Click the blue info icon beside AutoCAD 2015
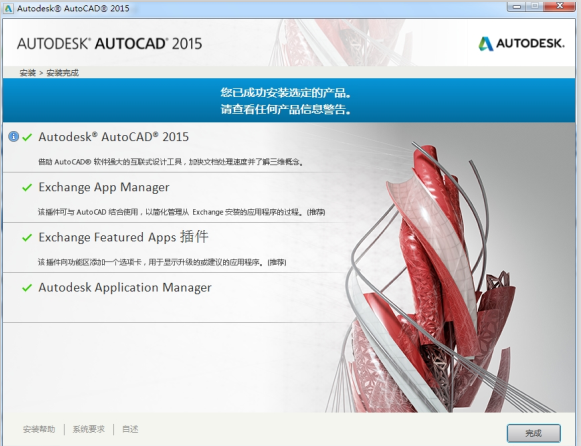The image size is (581, 446). click(x=13, y=137)
